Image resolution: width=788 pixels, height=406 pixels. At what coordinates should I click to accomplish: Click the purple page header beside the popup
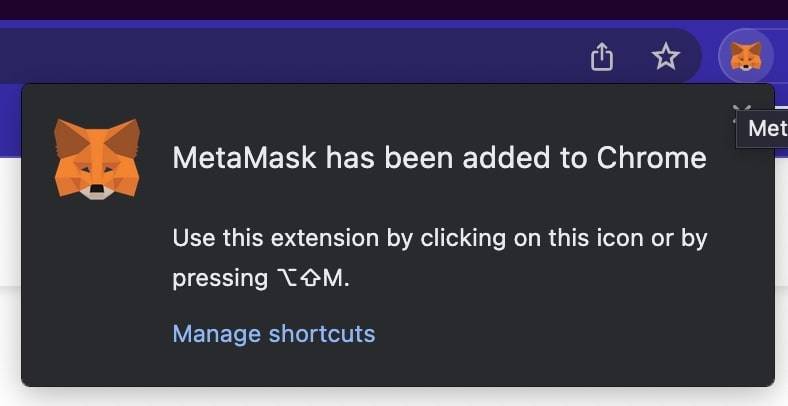point(10,121)
